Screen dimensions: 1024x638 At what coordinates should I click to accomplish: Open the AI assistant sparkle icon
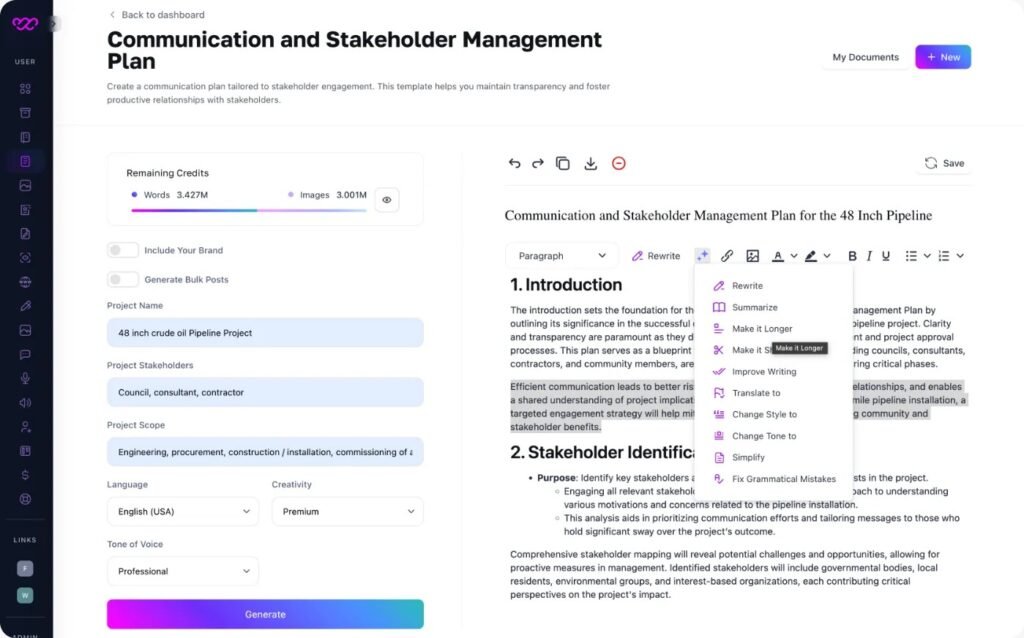point(703,256)
